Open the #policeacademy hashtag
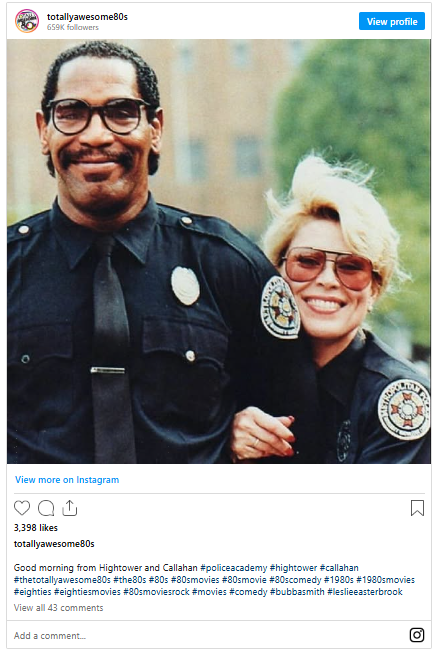This screenshot has width=432, height=651. point(234,568)
